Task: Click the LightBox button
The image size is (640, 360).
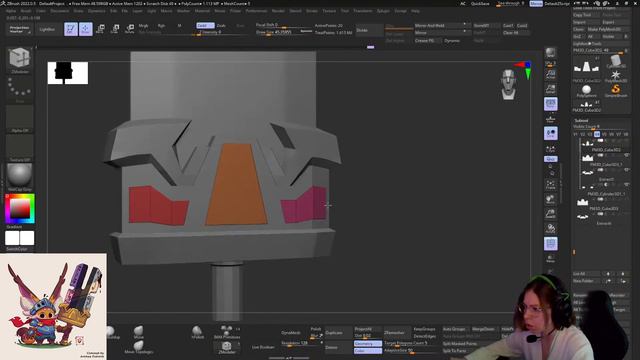Action: pos(47,29)
